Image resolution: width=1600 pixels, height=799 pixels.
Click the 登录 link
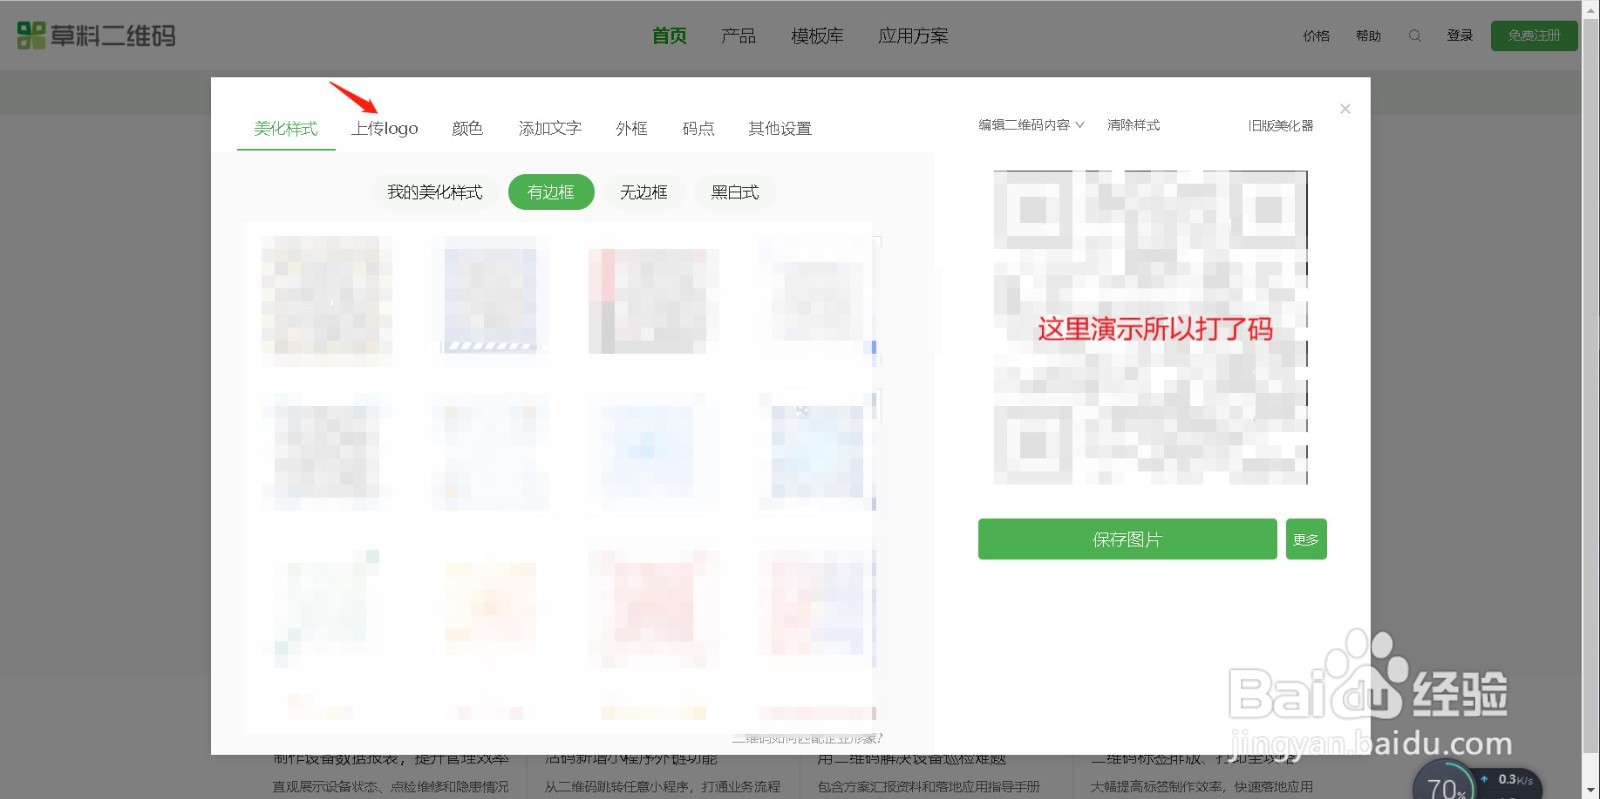[1460, 36]
